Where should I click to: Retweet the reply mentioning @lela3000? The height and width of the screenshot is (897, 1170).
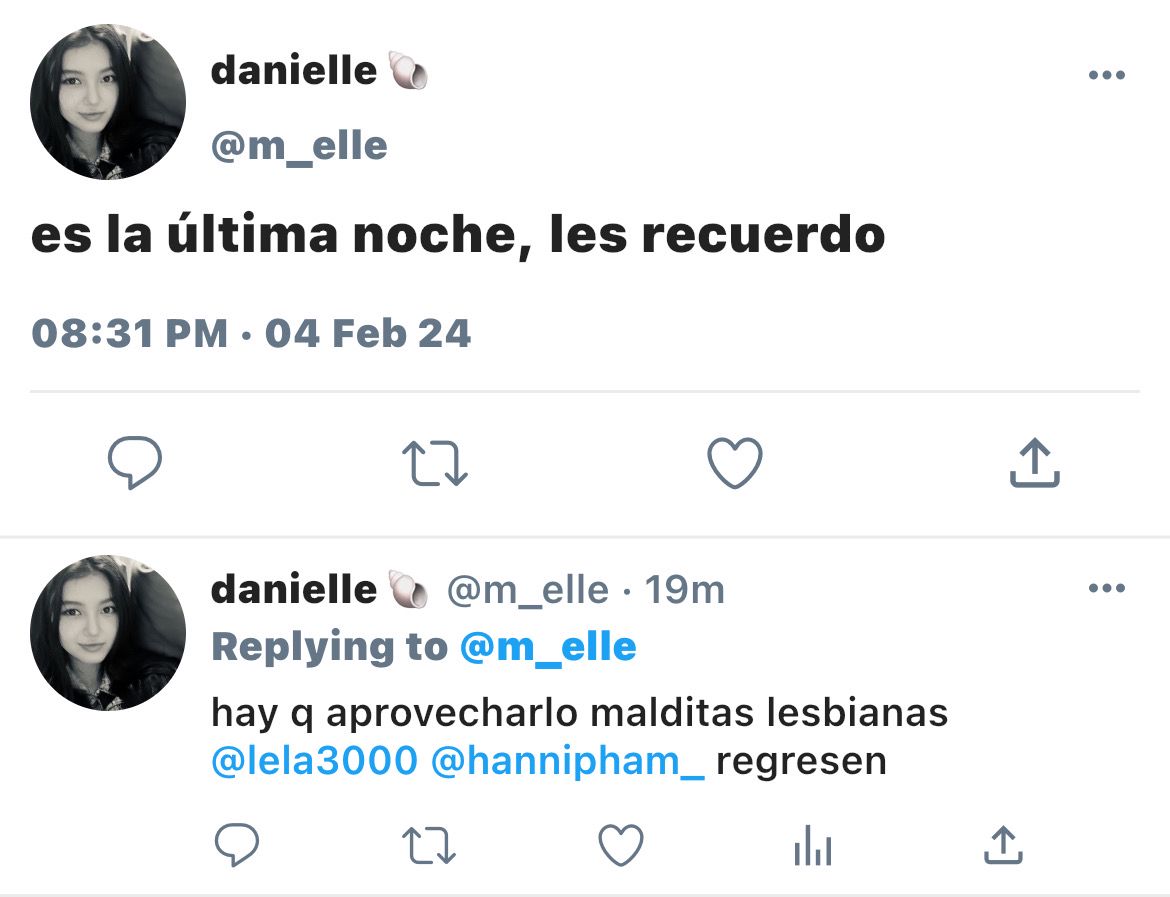(x=429, y=846)
